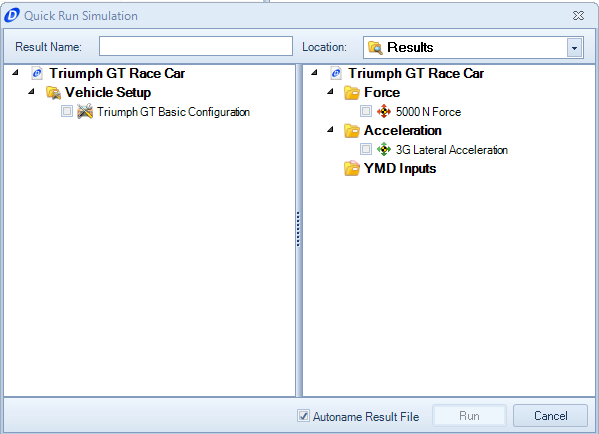Click the Acceleration folder icon
This screenshot has height=434, width=599.
[352, 131]
